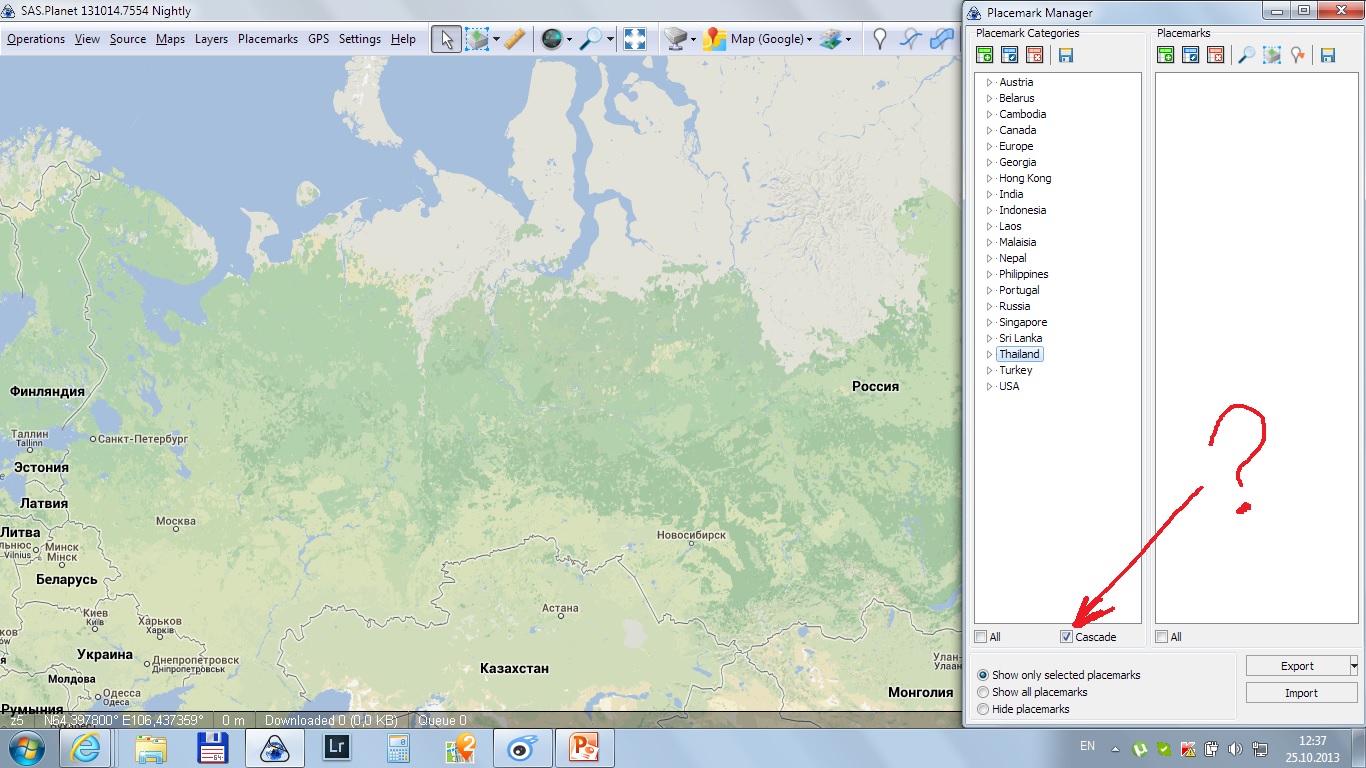Screen dimensions: 1366x768
Task: Click the Import button
Action: pyautogui.click(x=1301, y=693)
